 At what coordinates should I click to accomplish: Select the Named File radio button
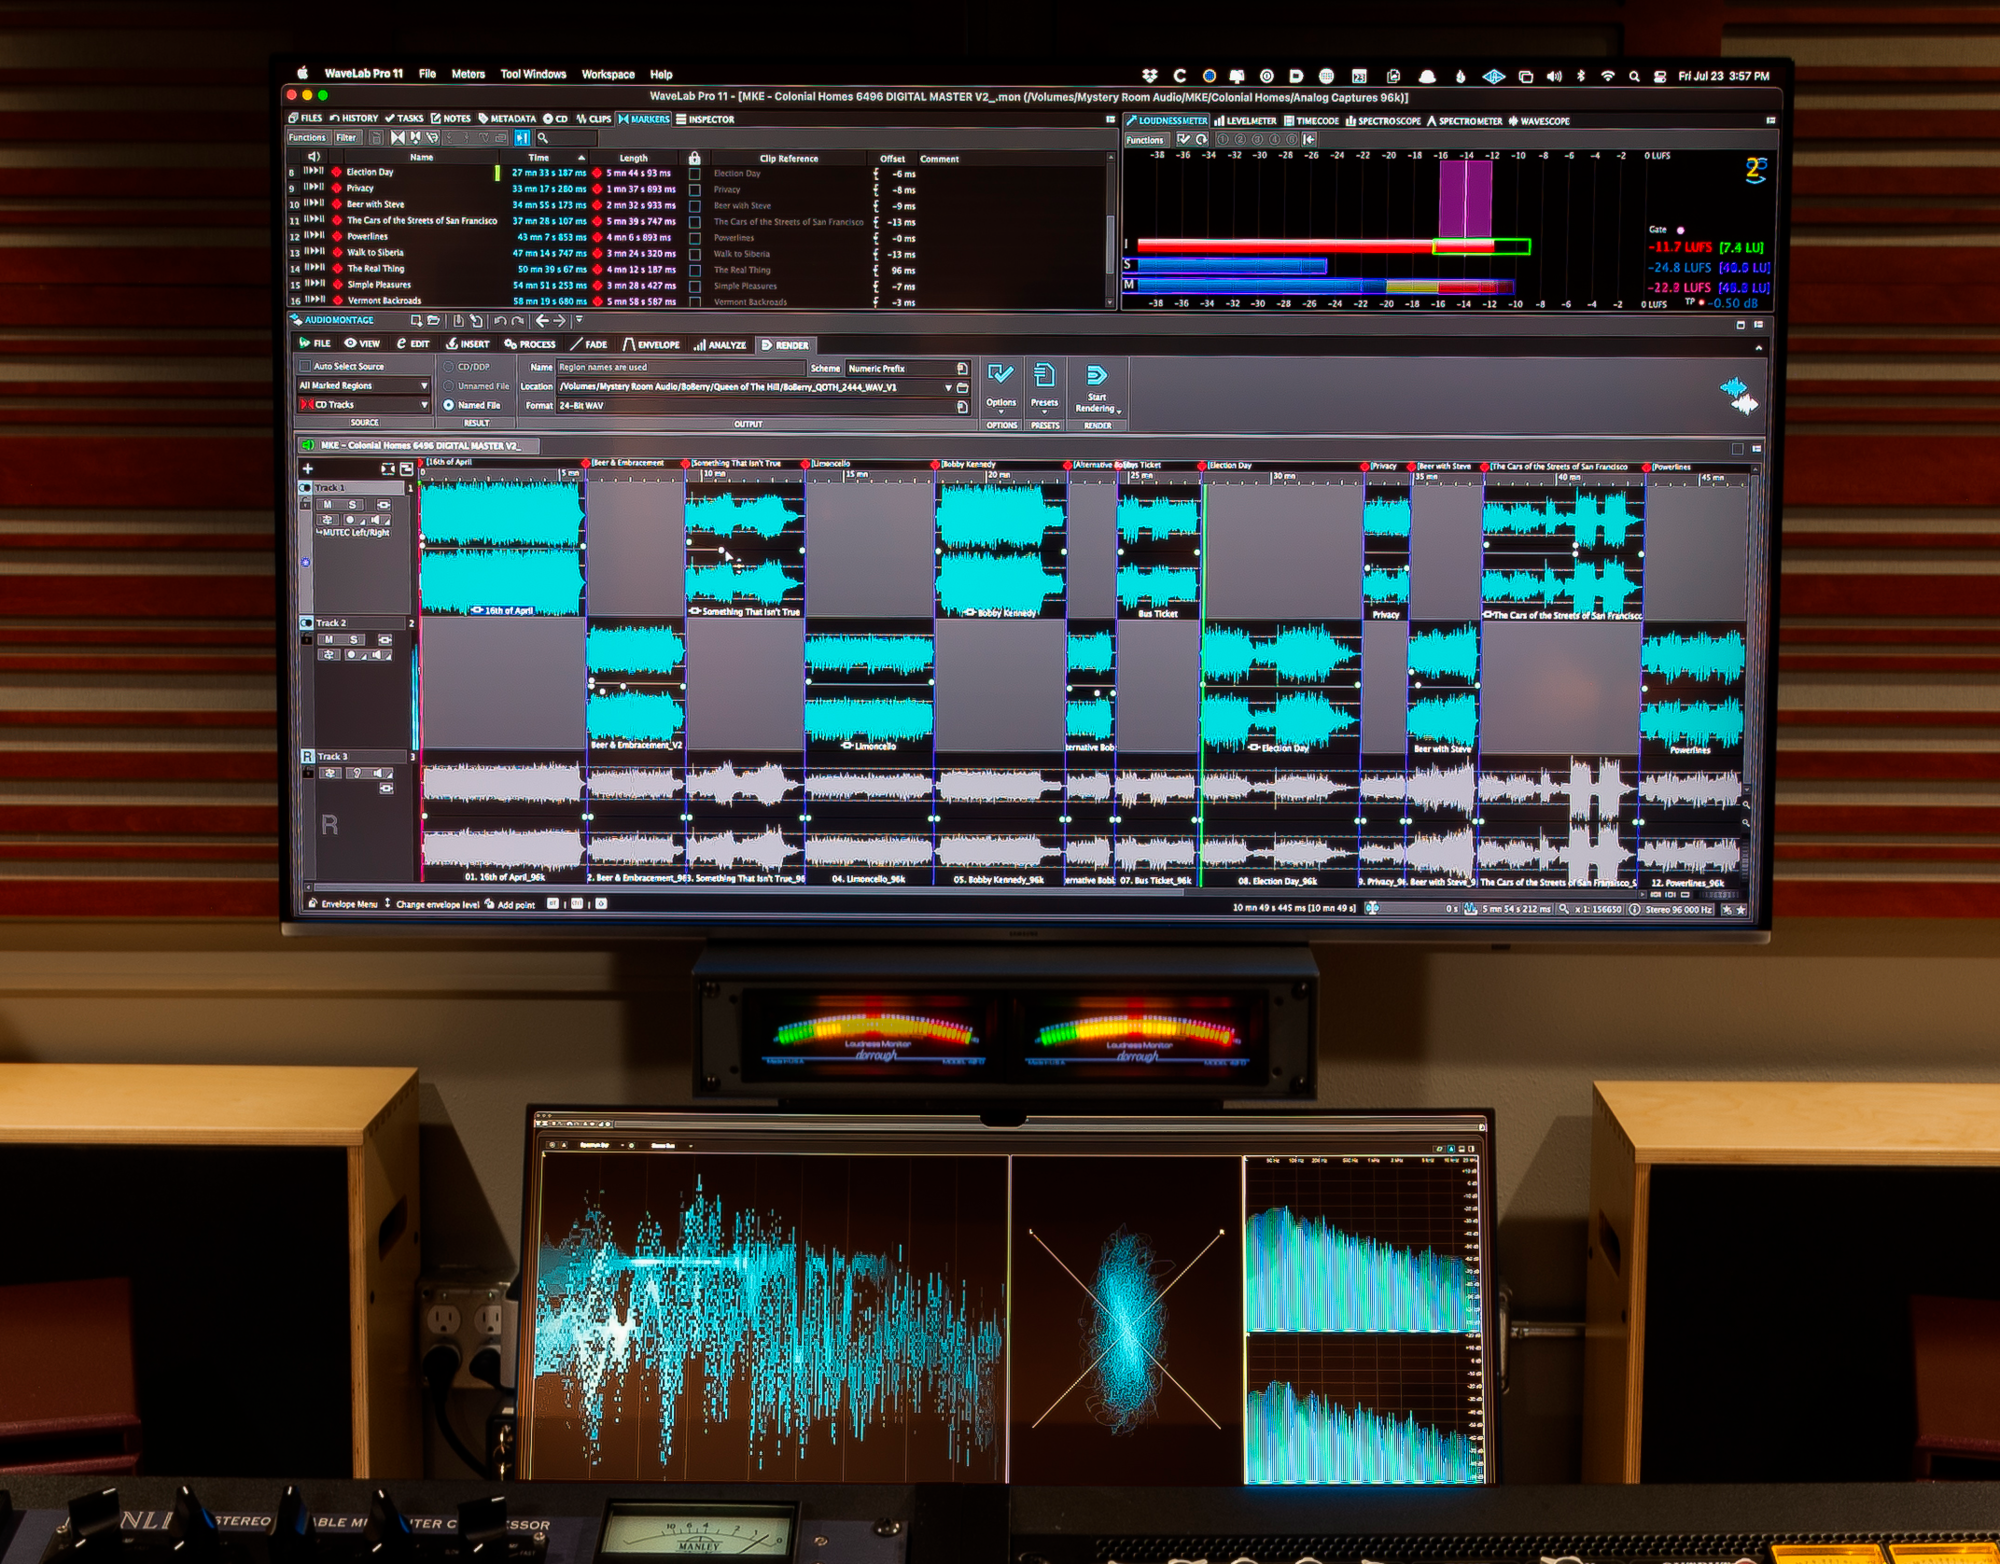click(x=449, y=405)
